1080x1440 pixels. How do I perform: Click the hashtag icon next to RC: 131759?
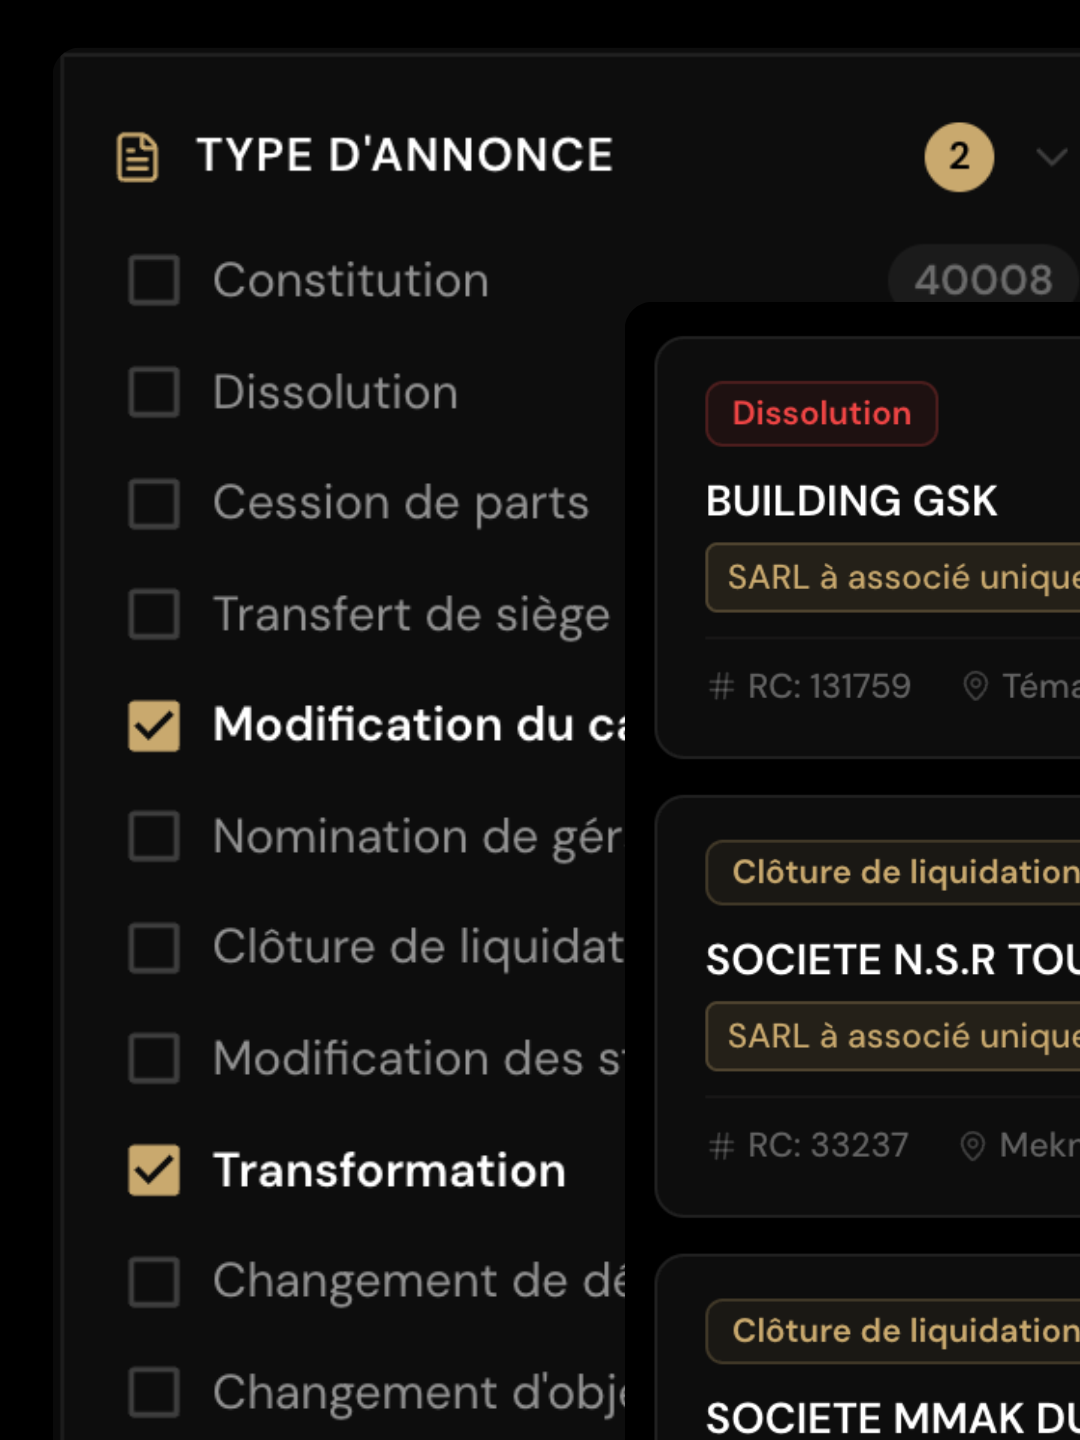pyautogui.click(x=722, y=687)
